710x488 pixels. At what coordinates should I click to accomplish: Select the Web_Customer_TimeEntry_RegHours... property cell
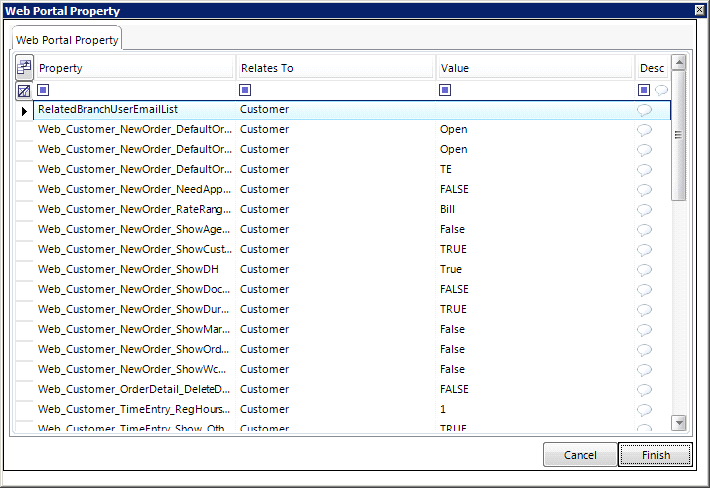click(135, 409)
